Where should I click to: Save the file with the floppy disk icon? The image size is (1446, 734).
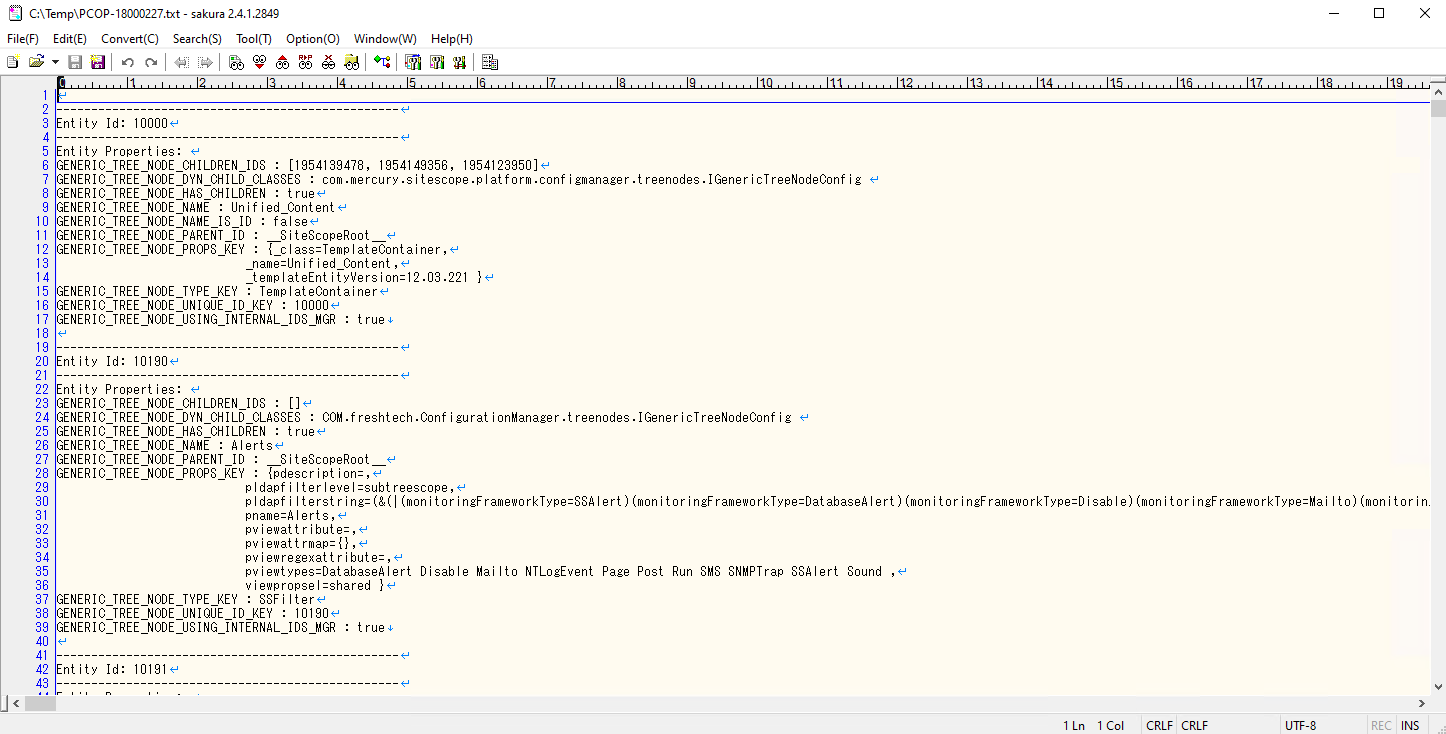click(75, 62)
